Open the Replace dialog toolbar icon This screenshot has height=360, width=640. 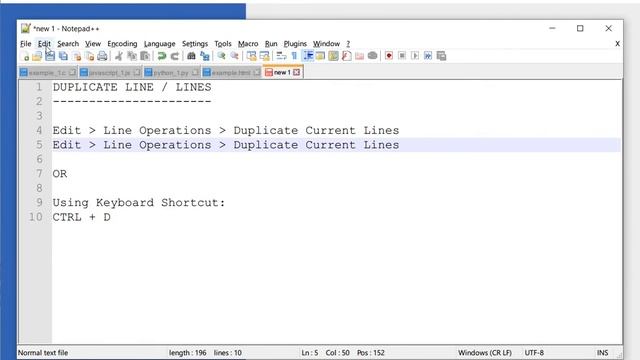click(204, 56)
